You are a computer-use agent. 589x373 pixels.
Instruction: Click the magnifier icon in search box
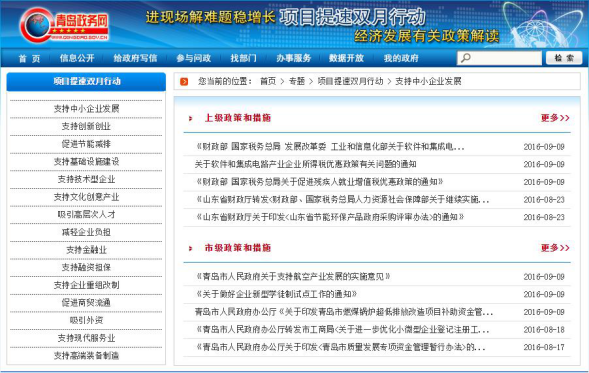(x=466, y=58)
